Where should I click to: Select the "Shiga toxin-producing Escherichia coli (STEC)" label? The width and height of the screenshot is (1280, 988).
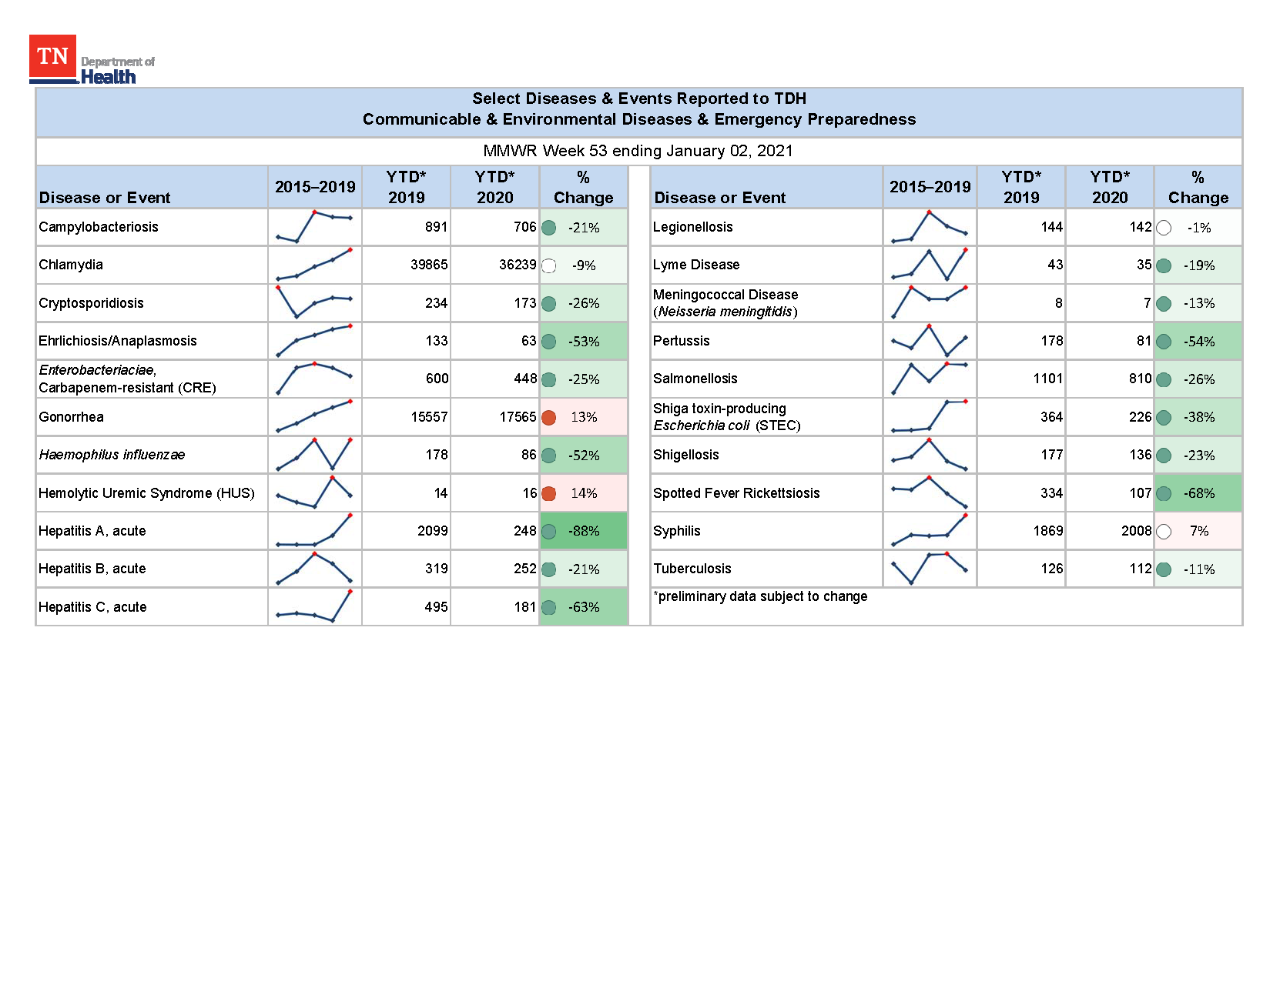(727, 417)
